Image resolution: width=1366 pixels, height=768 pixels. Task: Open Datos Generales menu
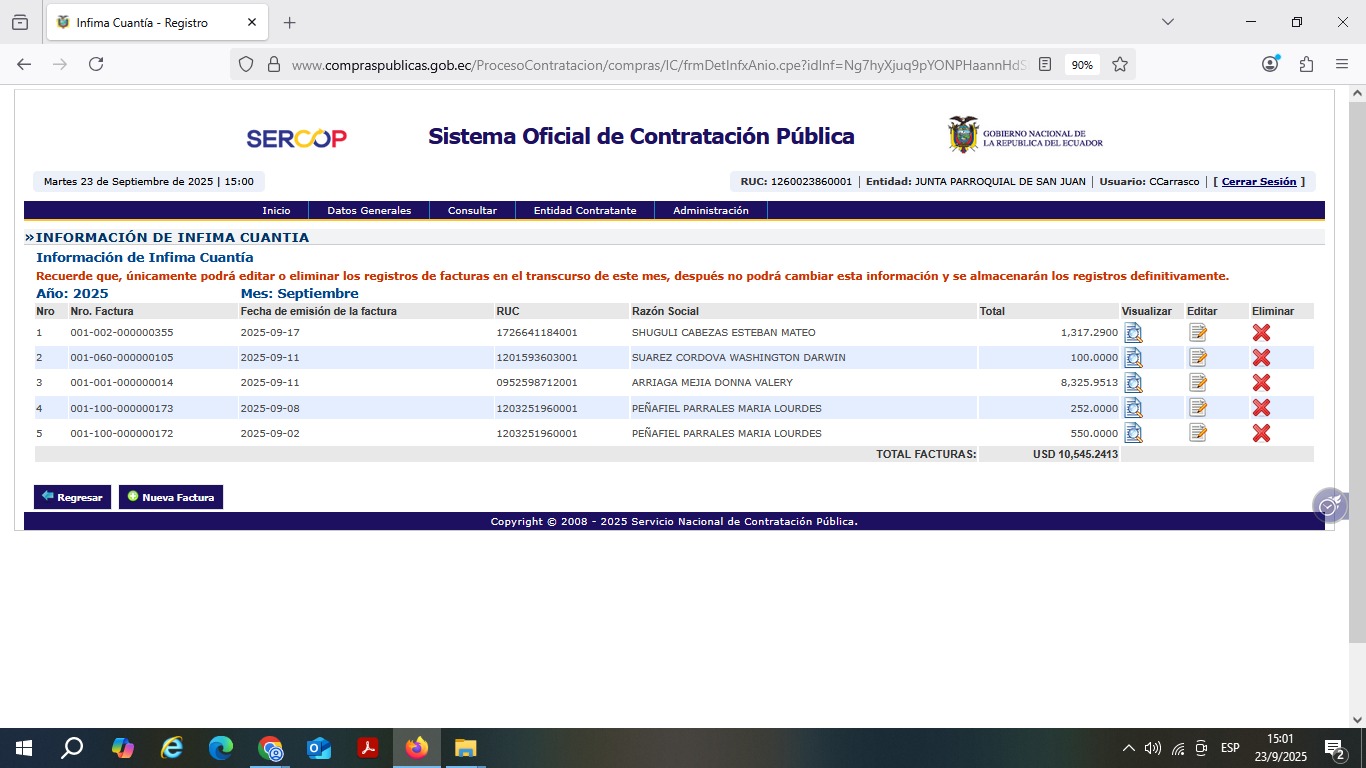(369, 211)
